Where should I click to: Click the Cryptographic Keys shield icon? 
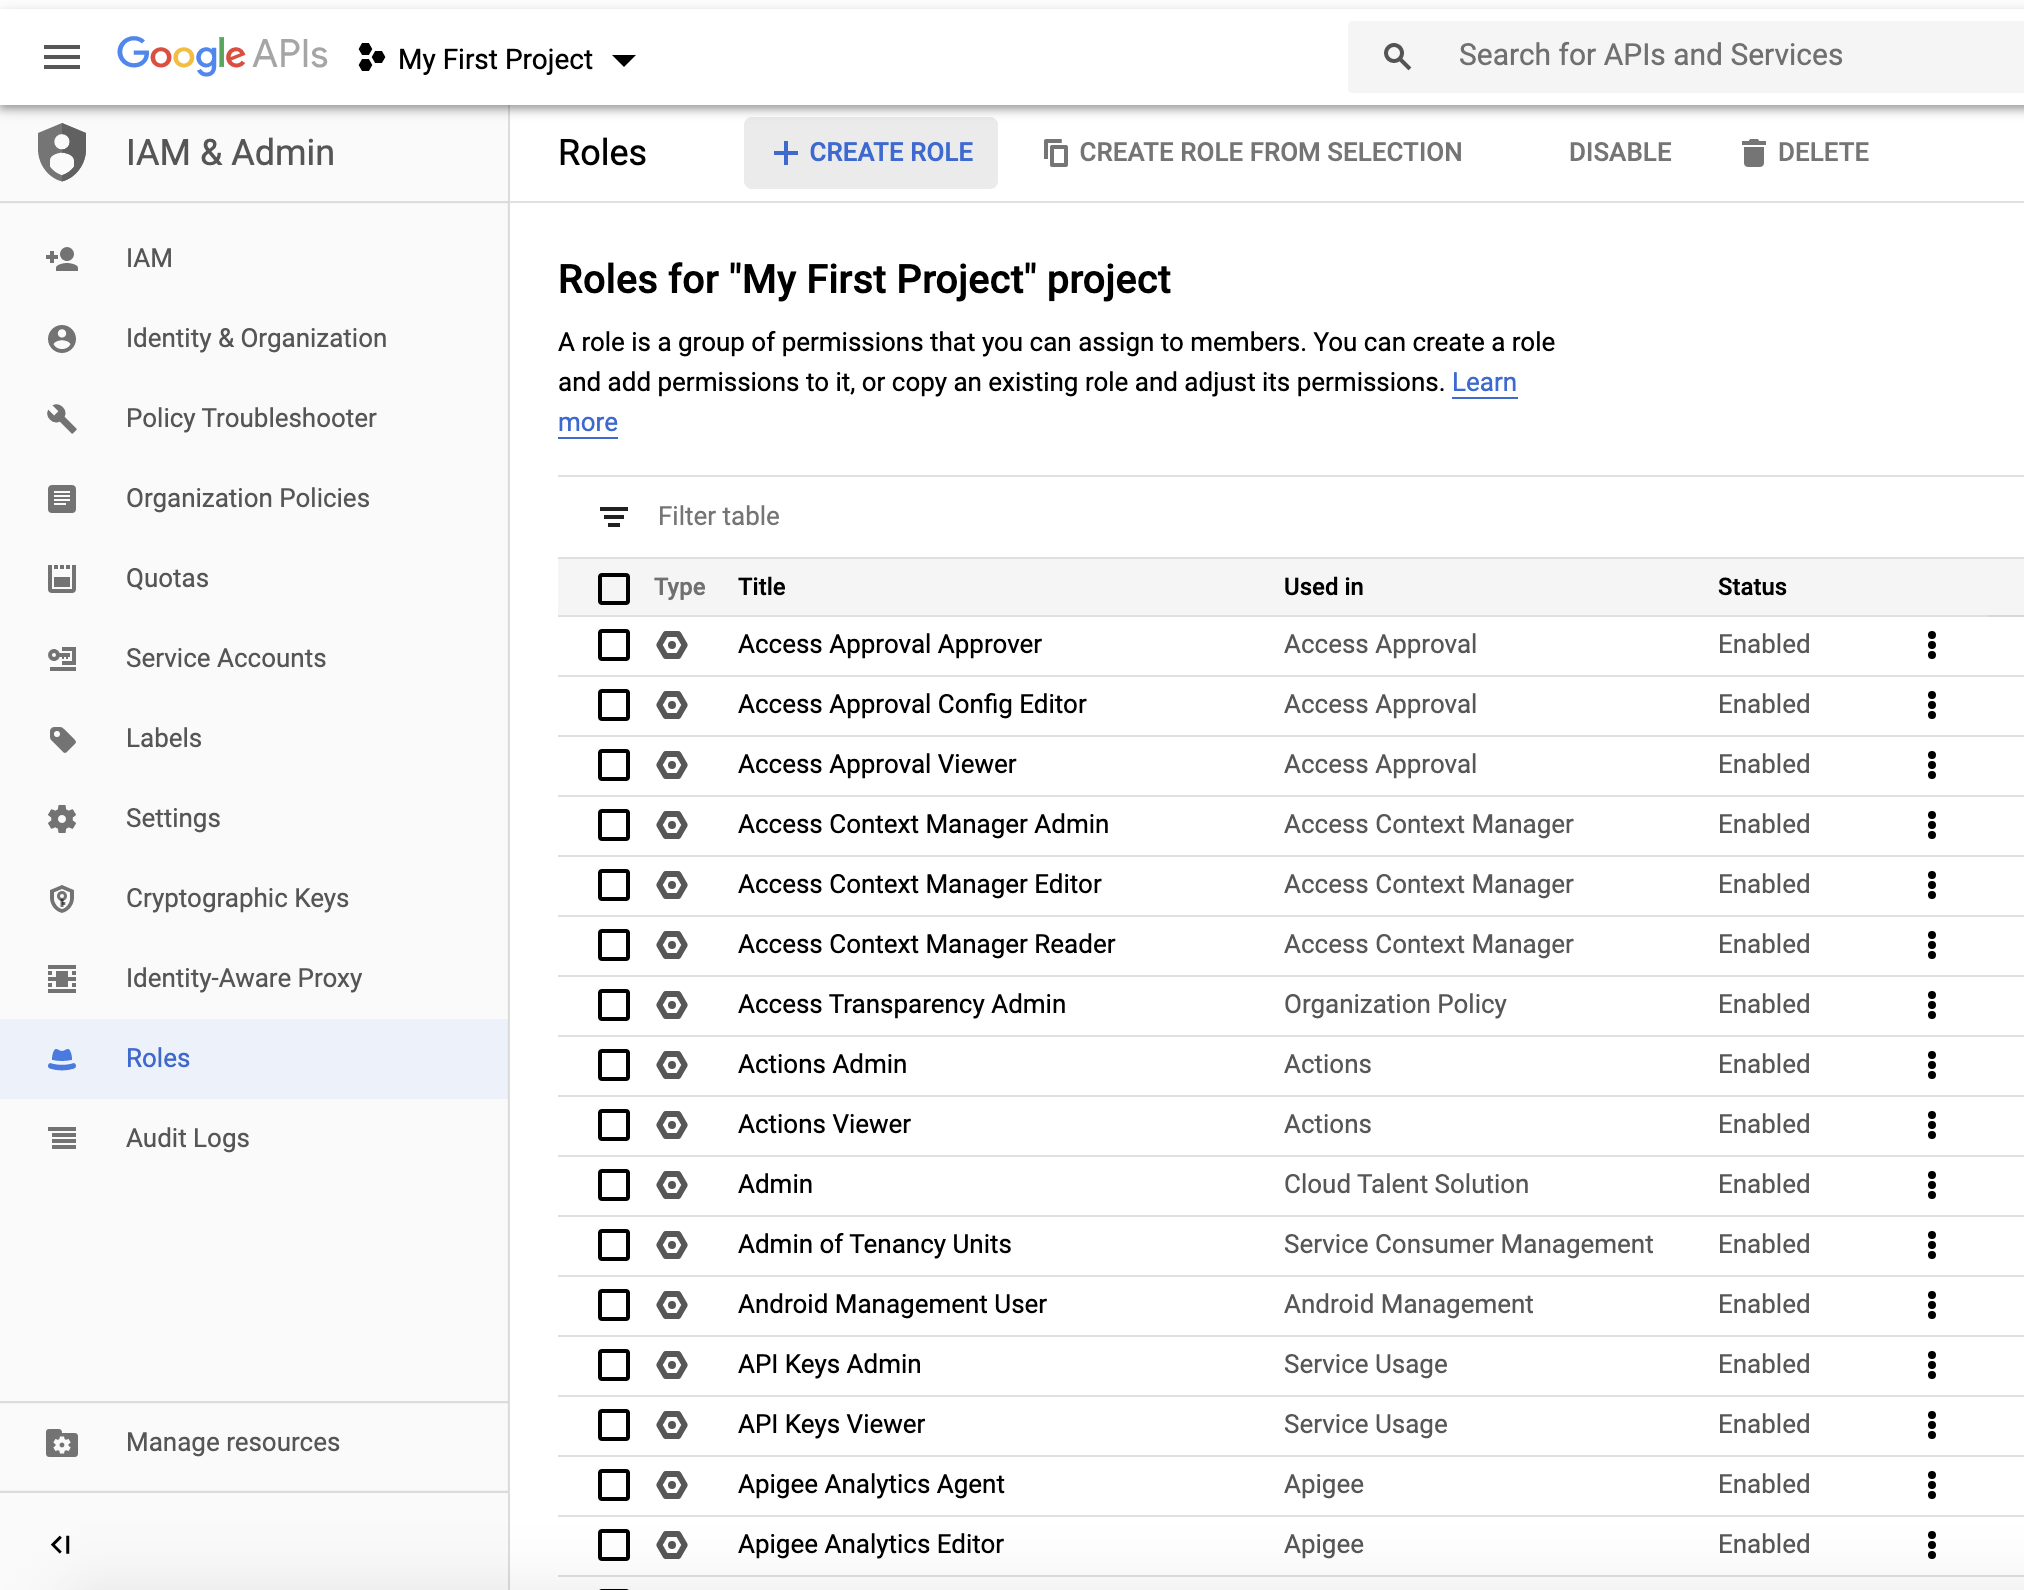tap(62, 899)
